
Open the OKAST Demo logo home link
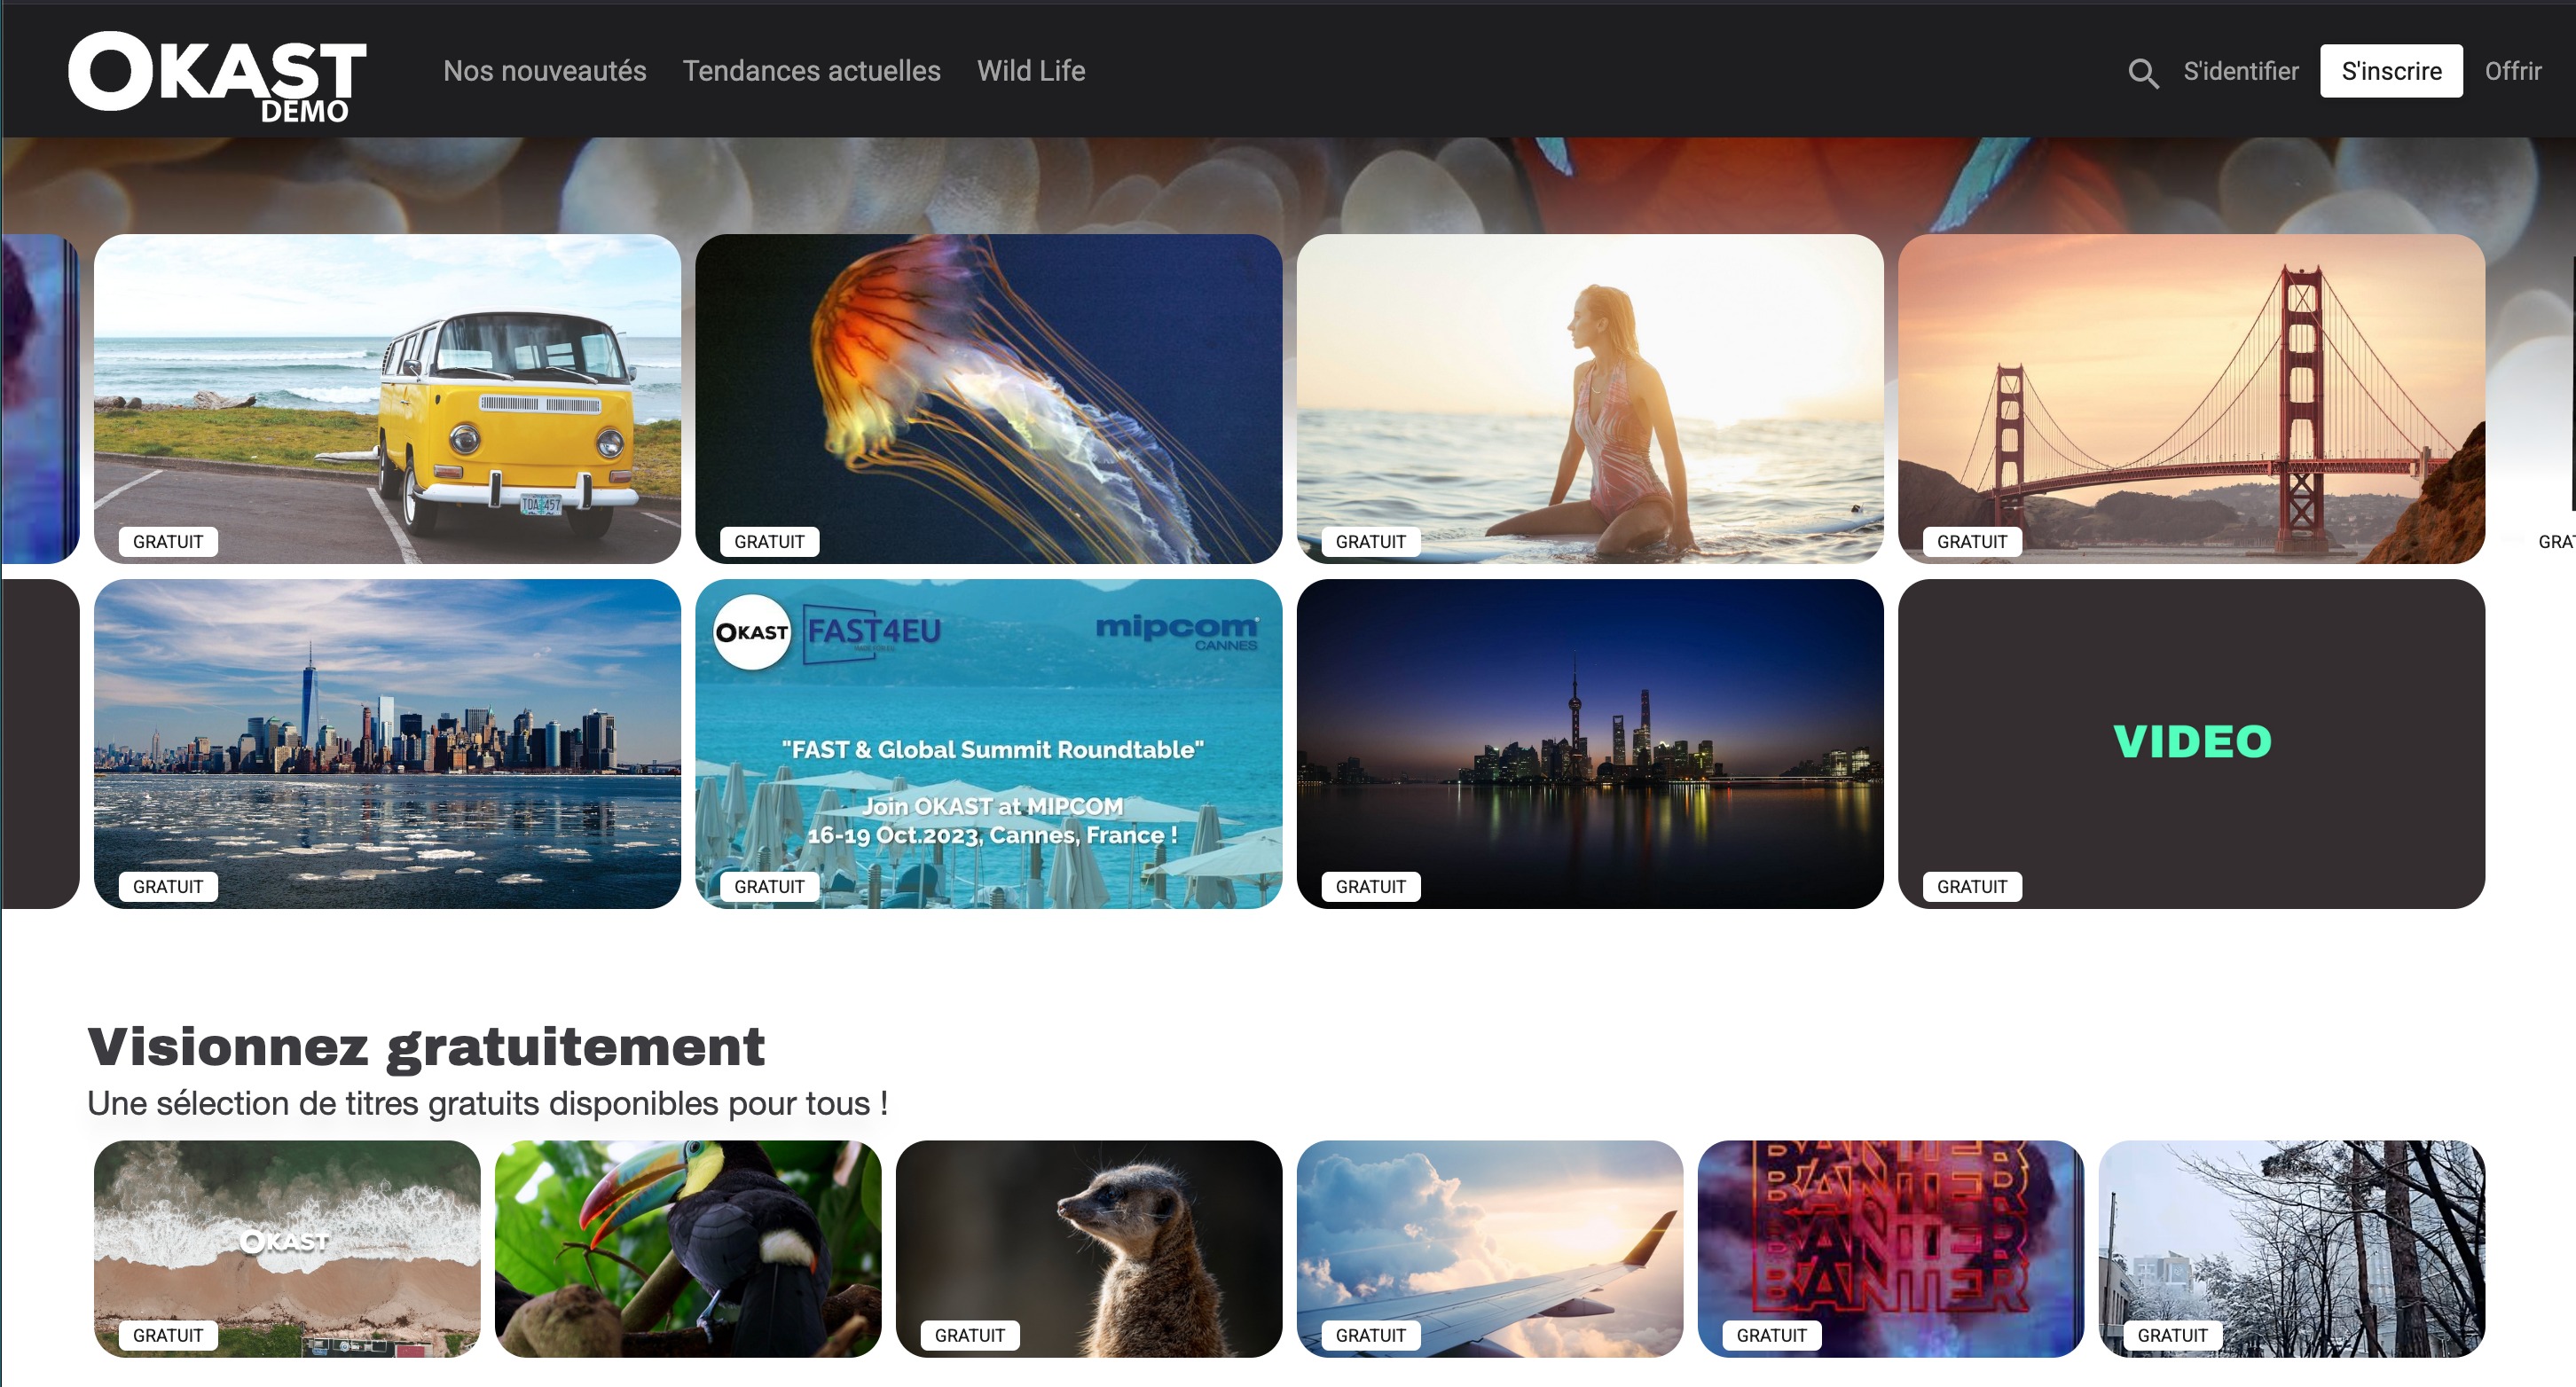click(x=217, y=76)
